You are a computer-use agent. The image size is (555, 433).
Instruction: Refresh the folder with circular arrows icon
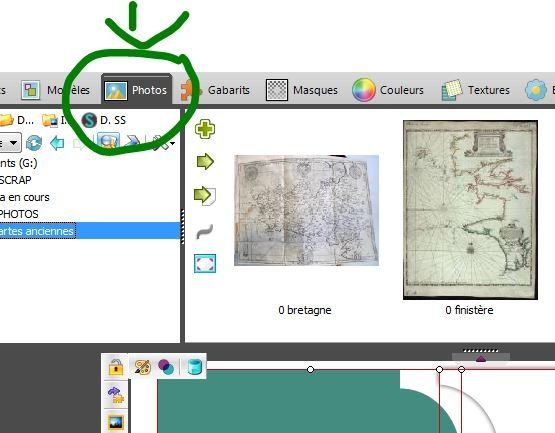34,143
